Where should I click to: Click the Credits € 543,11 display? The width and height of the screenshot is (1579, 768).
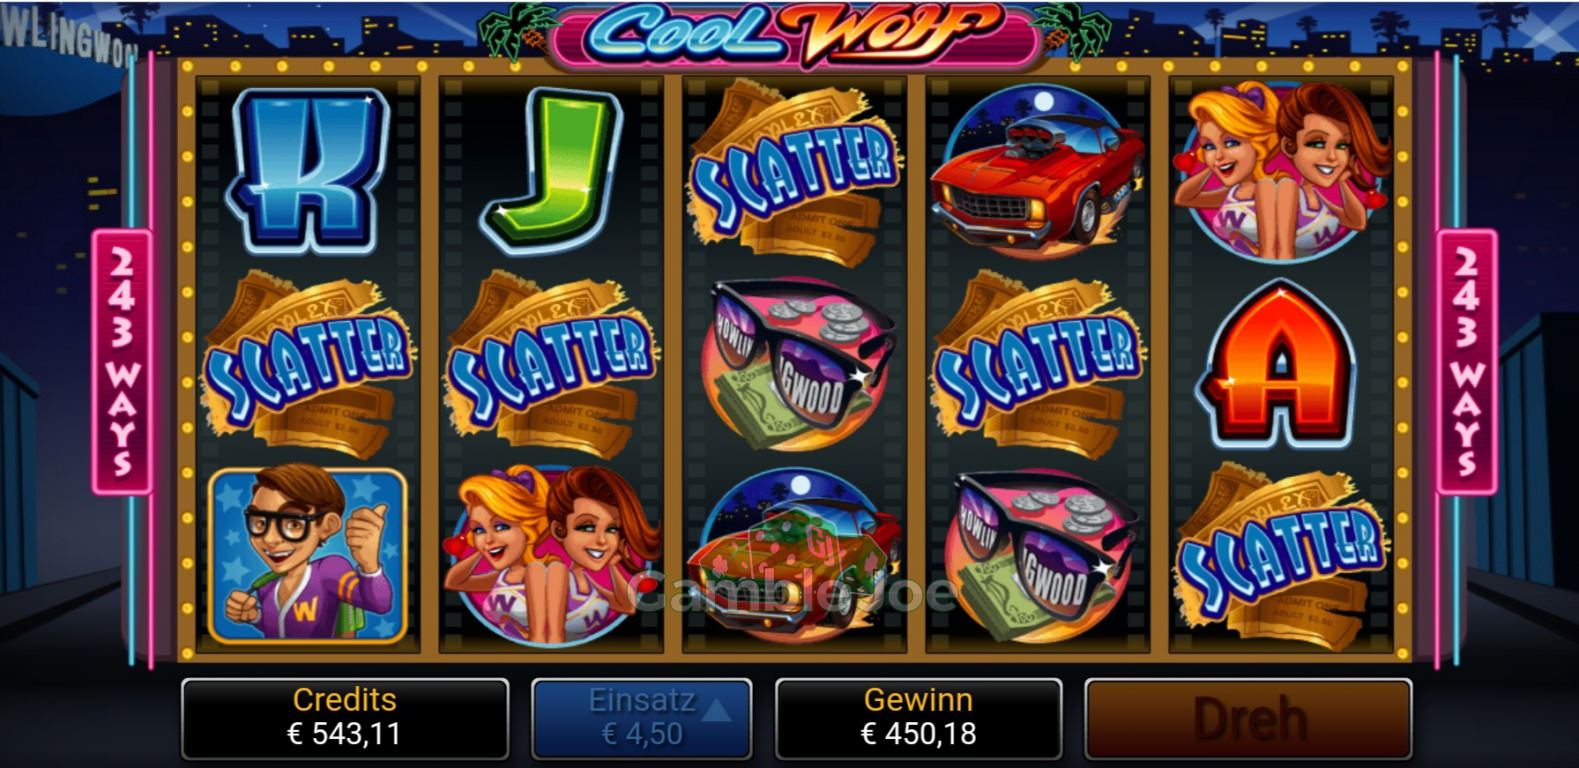[x=344, y=718]
